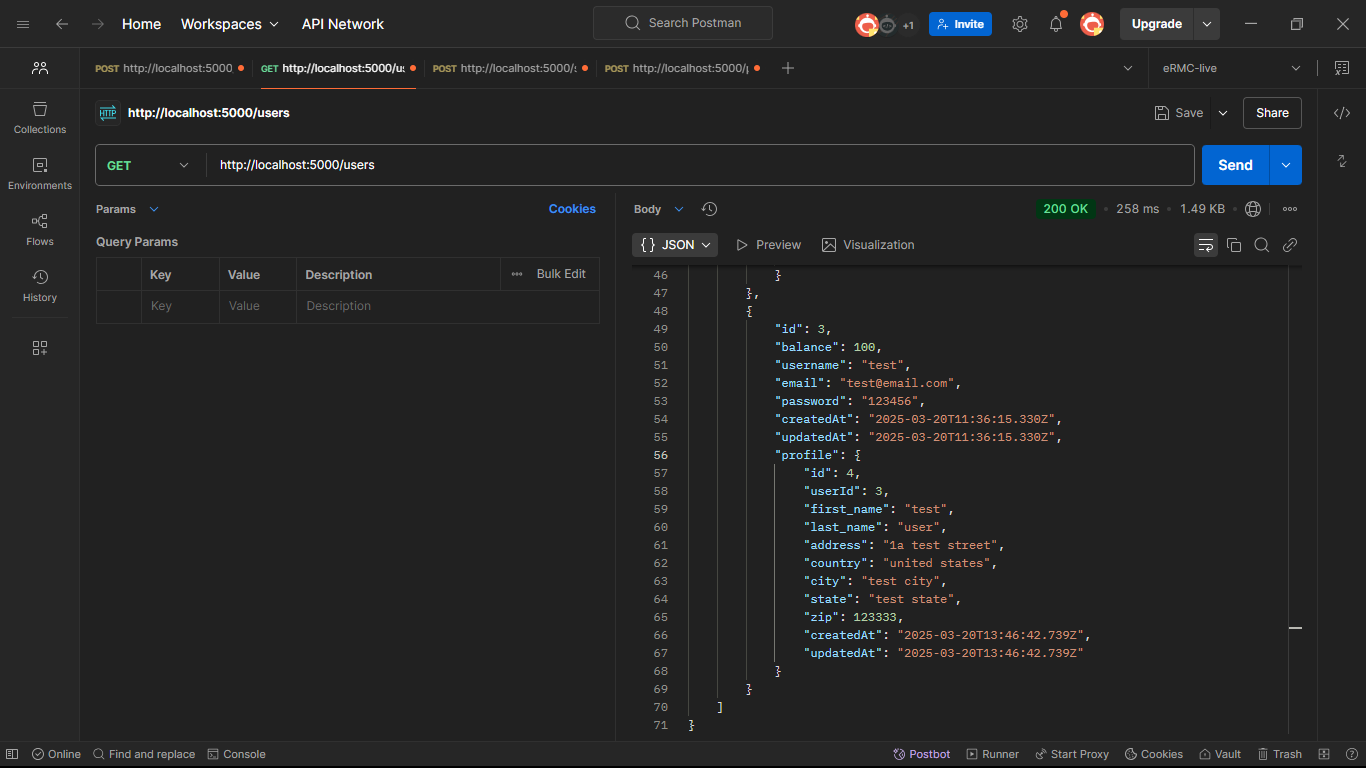The height and width of the screenshot is (768, 1366).
Task: Switch to the response Preview tab
Action: 768,245
